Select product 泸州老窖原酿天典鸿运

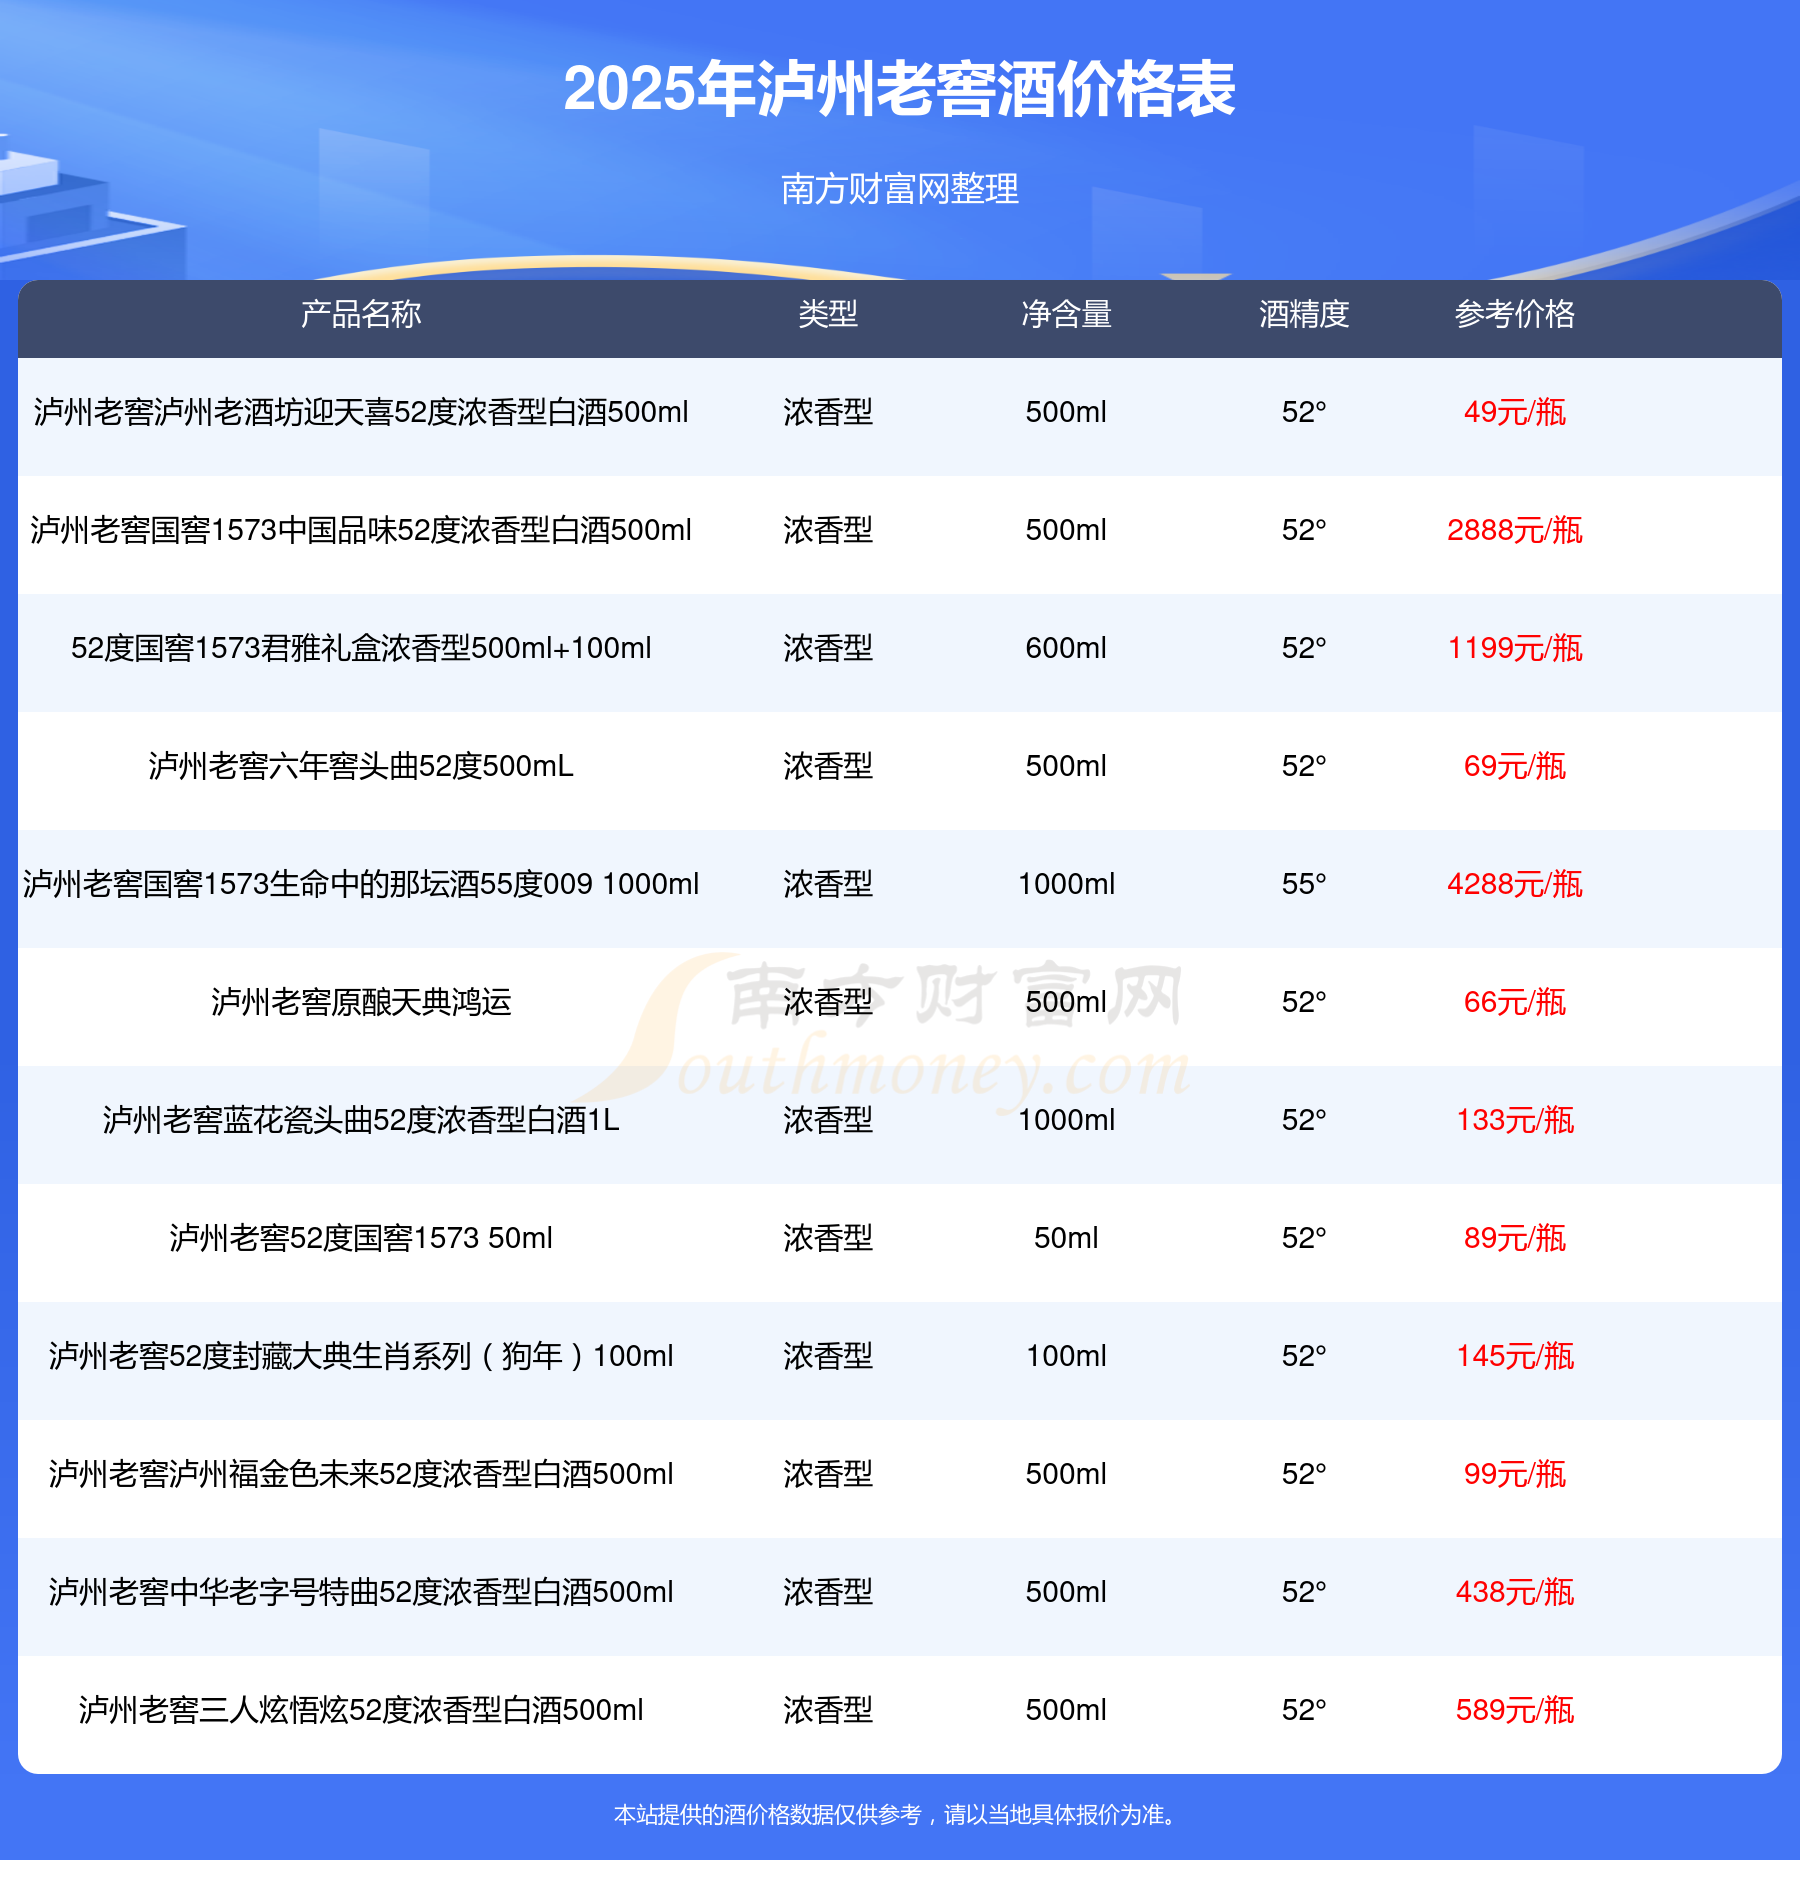[x=361, y=1002]
